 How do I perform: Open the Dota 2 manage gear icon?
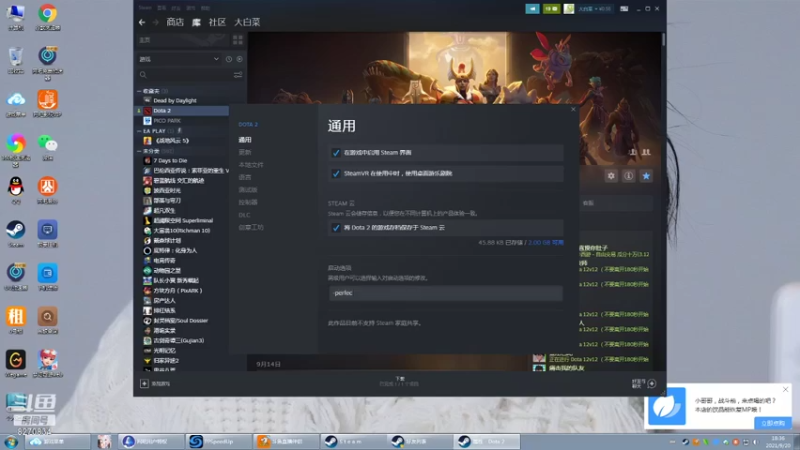[611, 176]
